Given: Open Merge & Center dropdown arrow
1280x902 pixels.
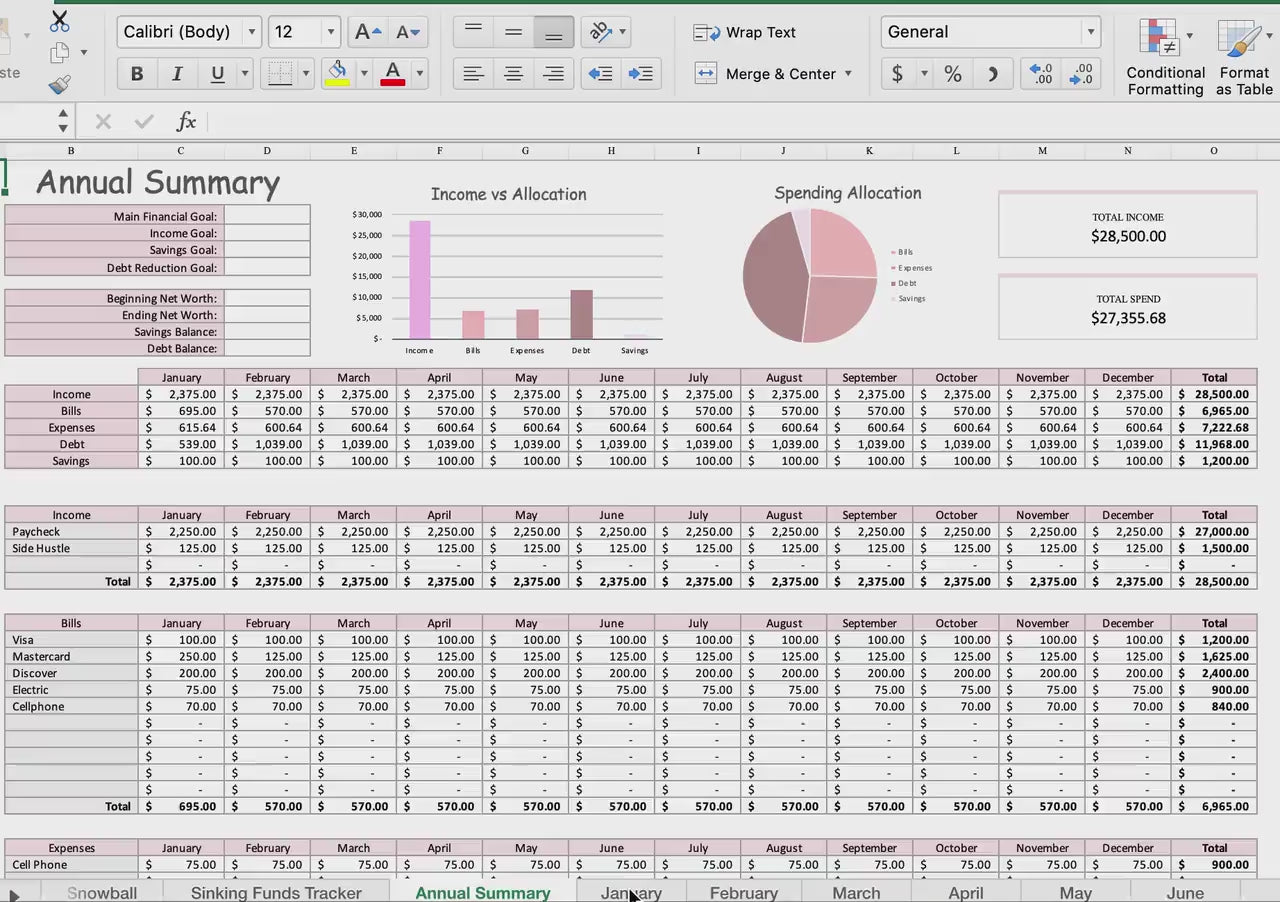Looking at the screenshot, I should tap(848, 73).
